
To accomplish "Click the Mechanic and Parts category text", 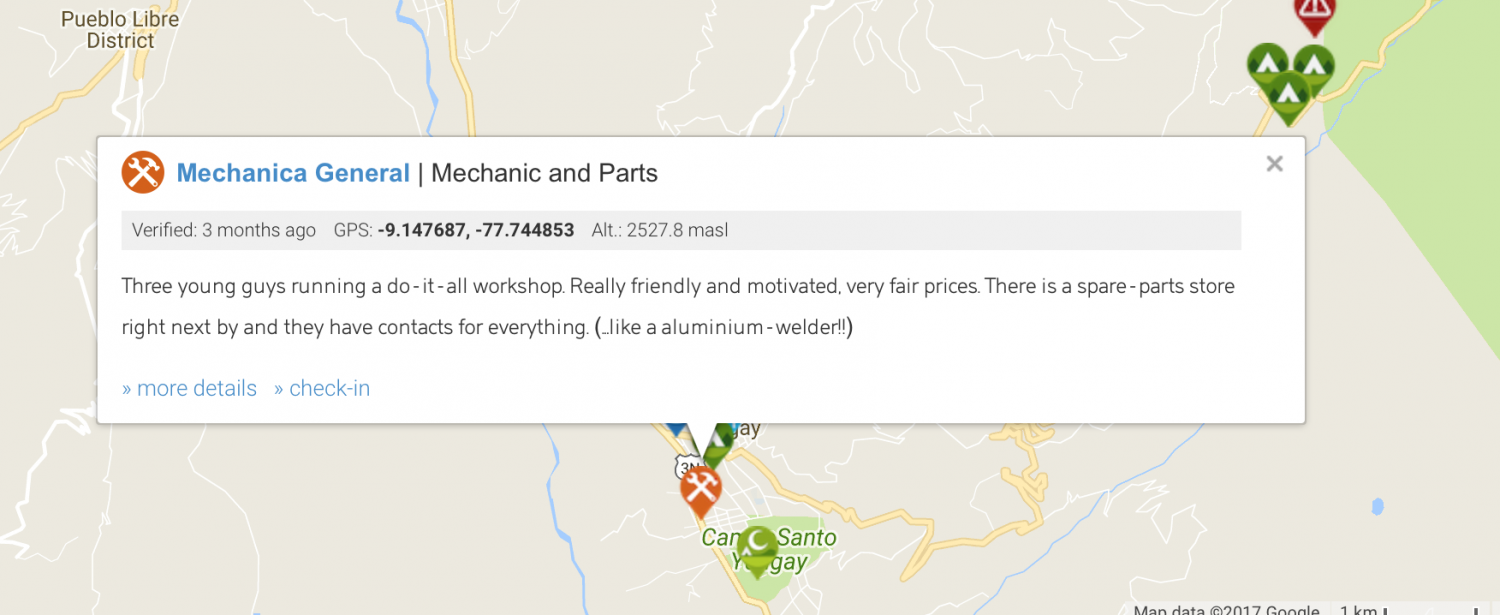I will 544,173.
